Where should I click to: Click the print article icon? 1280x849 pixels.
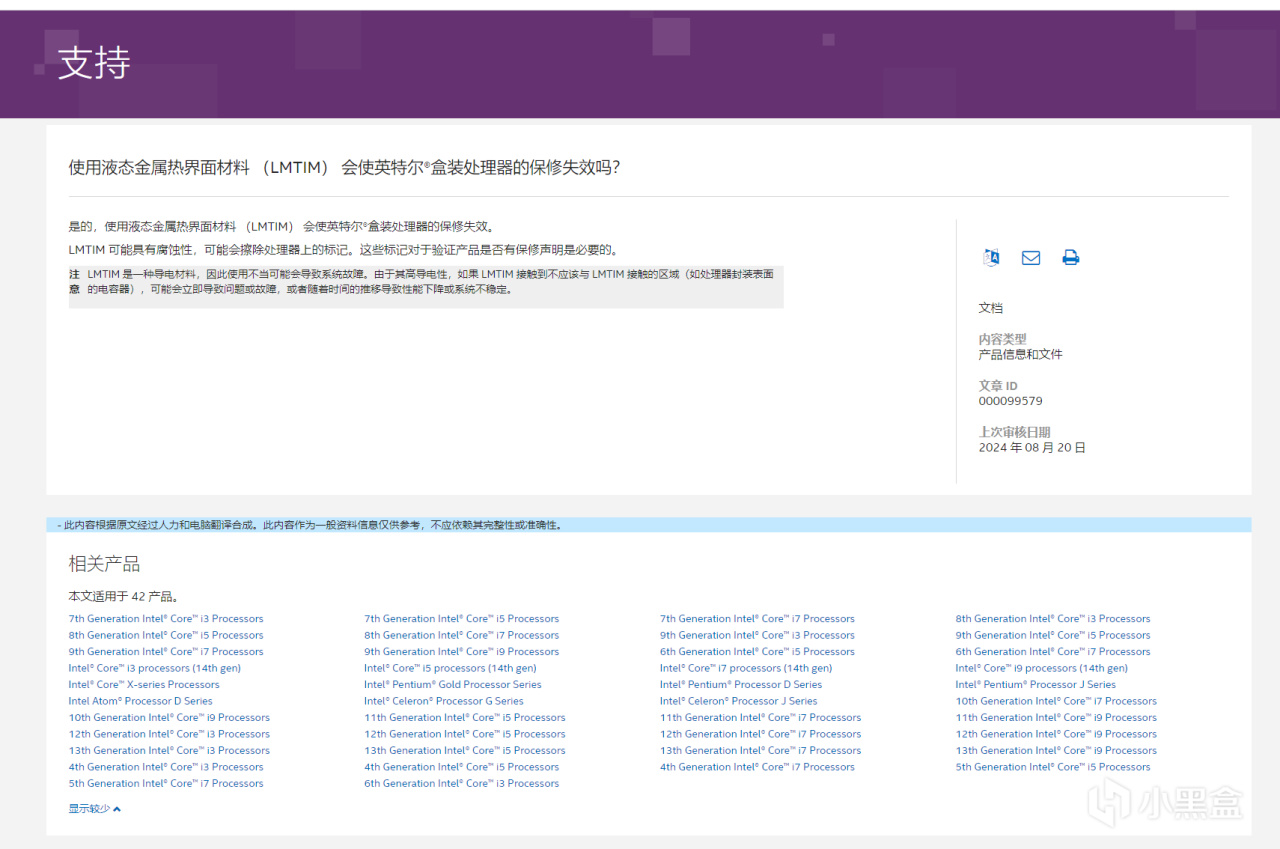(x=1070, y=258)
